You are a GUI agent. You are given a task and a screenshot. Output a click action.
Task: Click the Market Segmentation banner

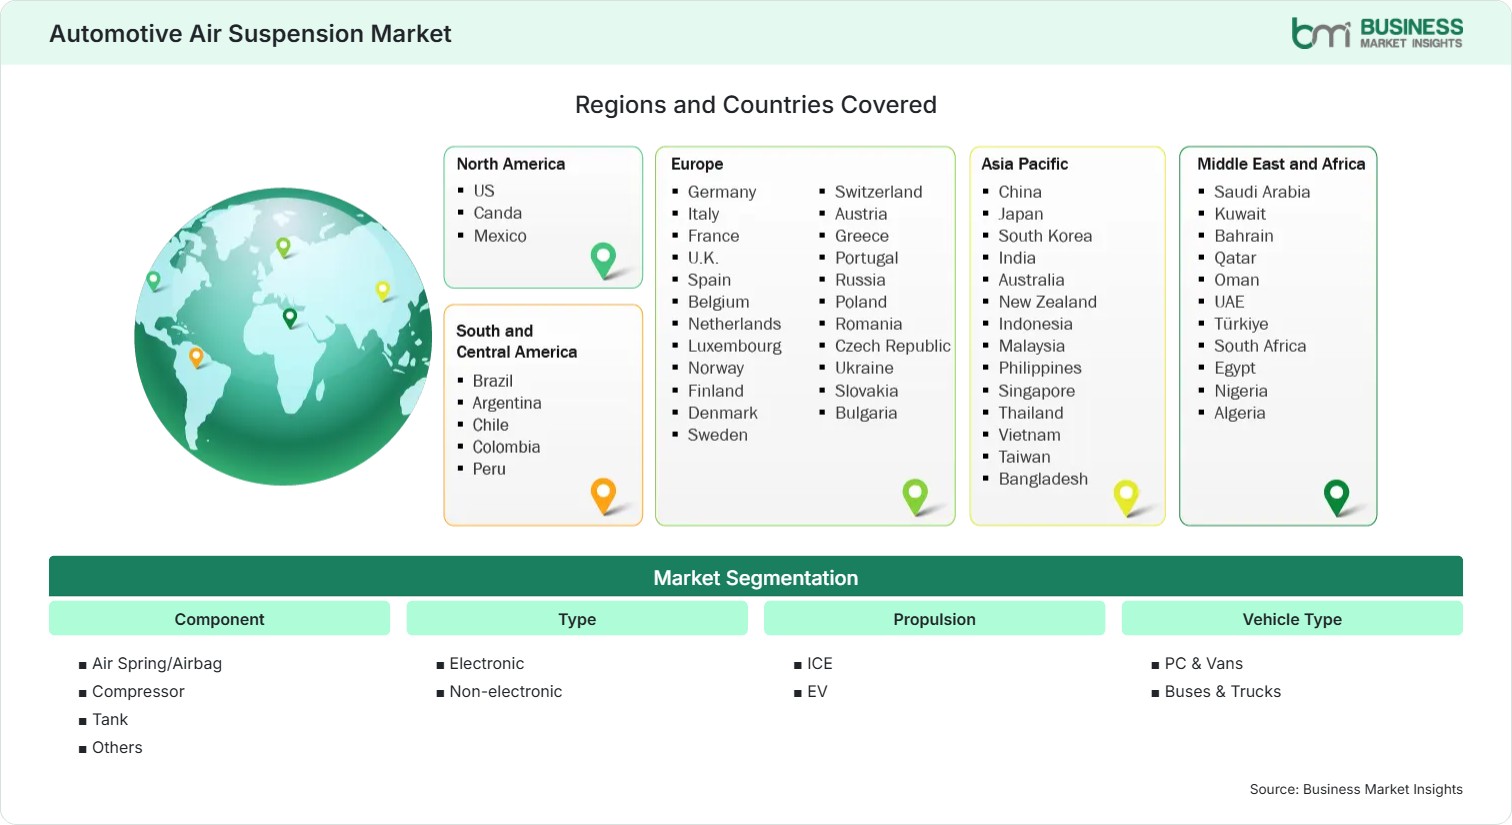pos(756,577)
